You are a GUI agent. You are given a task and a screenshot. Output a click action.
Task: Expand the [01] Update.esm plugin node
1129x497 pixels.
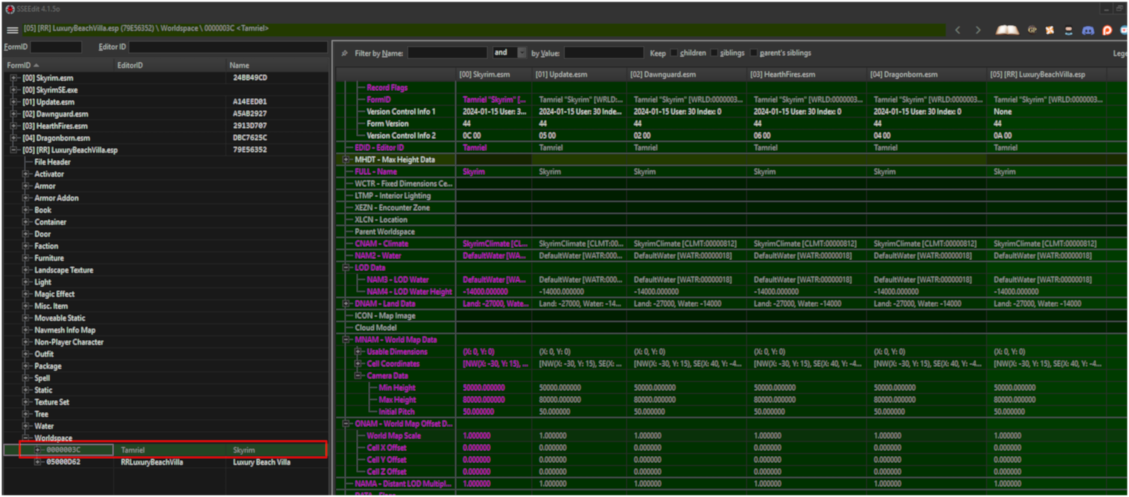click(14, 102)
